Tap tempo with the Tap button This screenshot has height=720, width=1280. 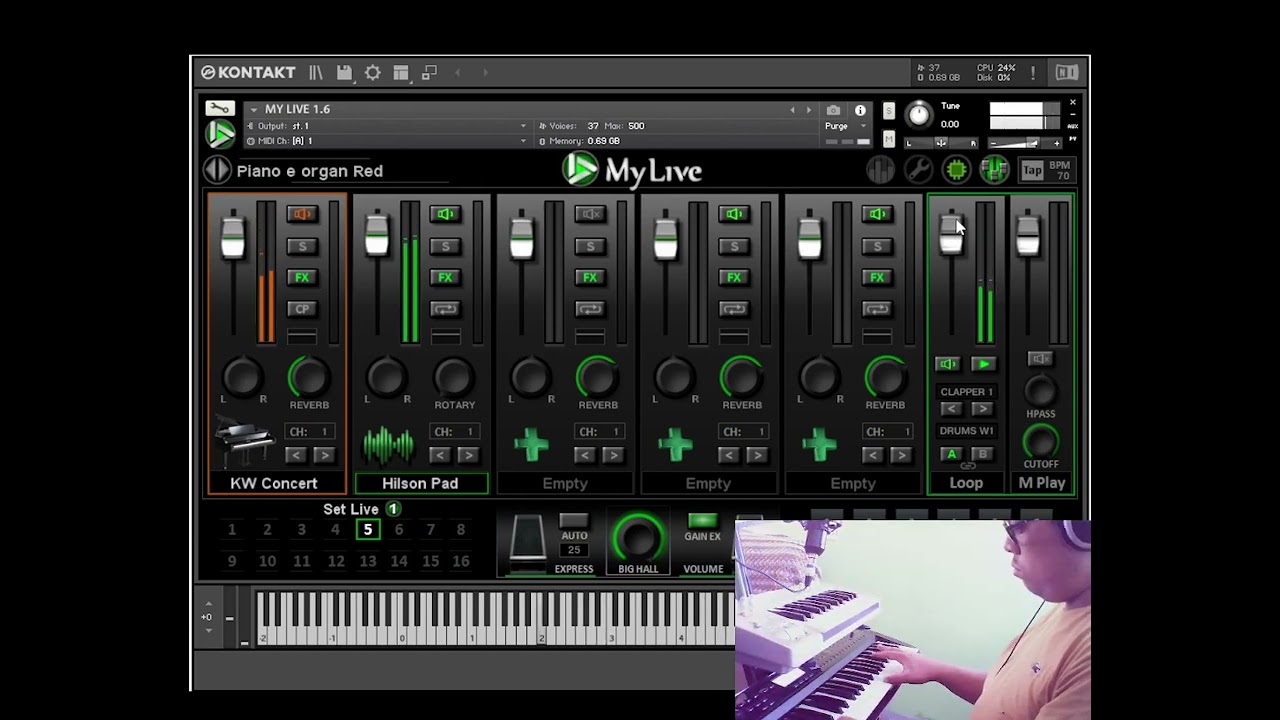tap(1032, 170)
